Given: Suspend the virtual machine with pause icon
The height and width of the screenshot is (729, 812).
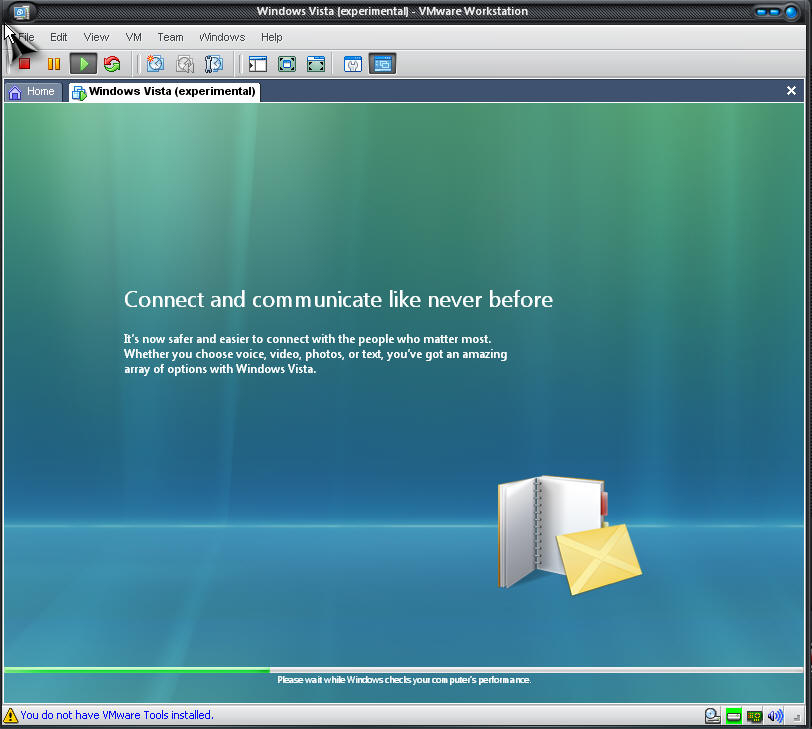Looking at the screenshot, I should (x=54, y=64).
